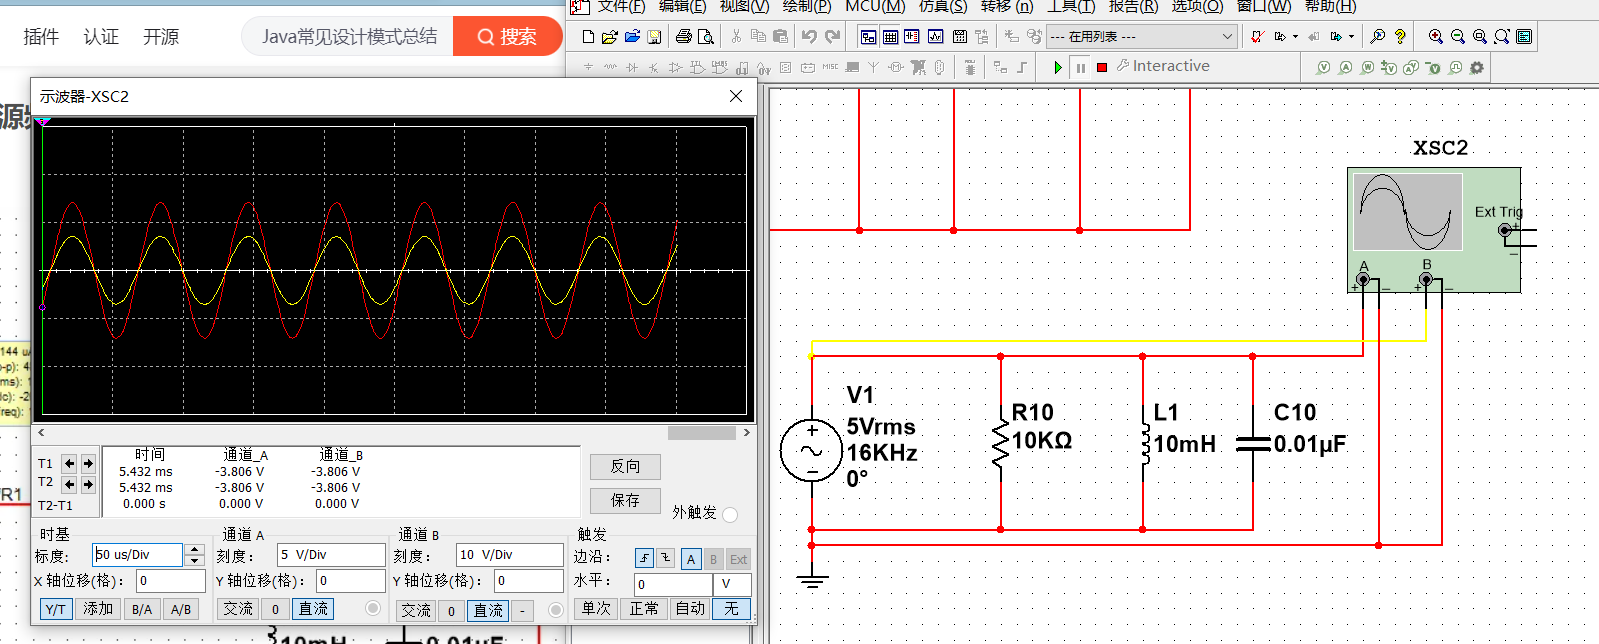
Task: Place a power probe (W)
Action: [1367, 67]
